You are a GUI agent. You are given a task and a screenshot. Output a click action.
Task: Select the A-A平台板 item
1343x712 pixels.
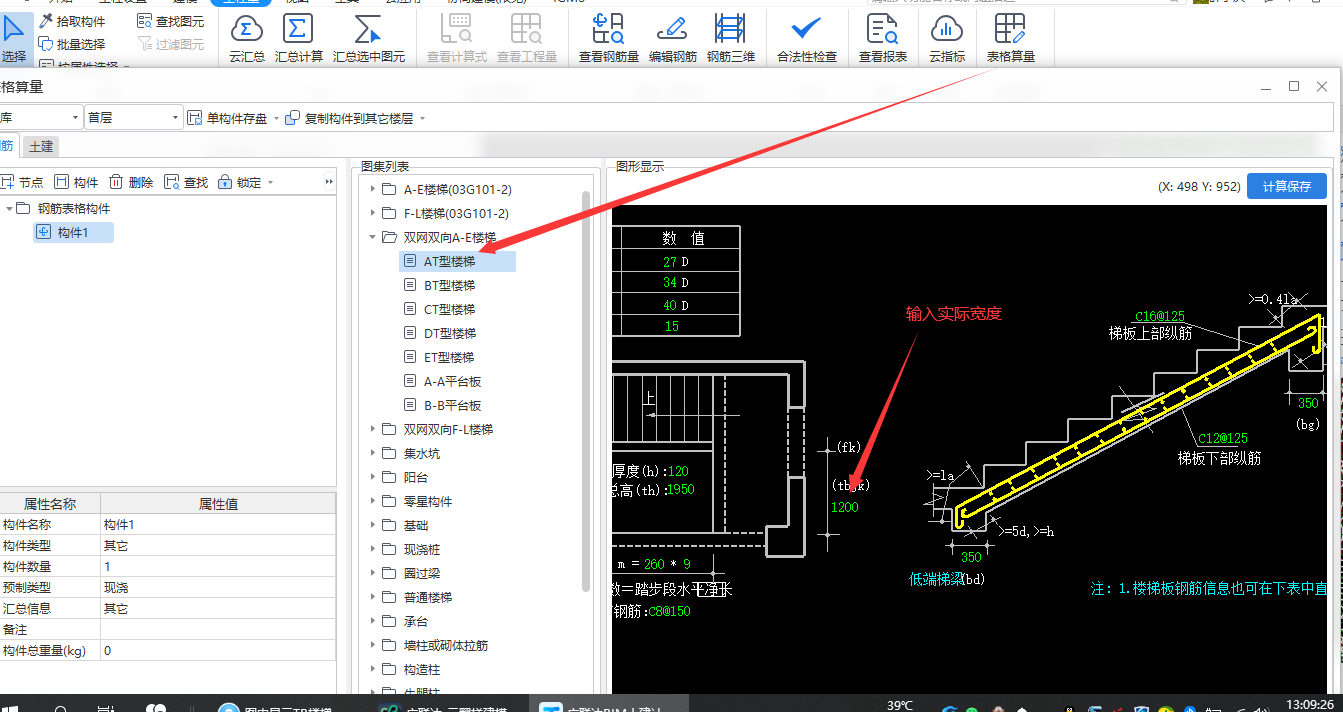tap(452, 381)
